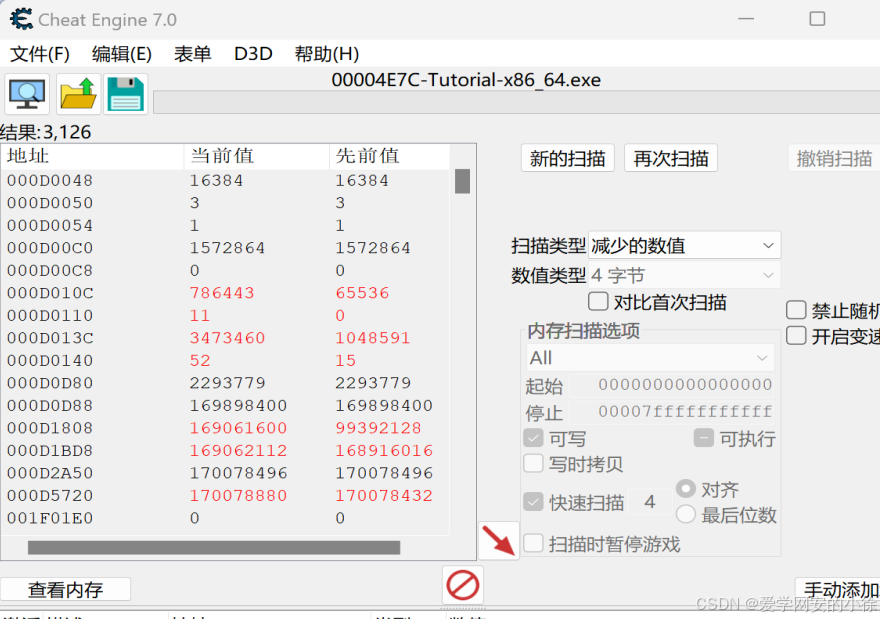
Task: Select result row address 000D1BD8
Action: [x=225, y=450]
